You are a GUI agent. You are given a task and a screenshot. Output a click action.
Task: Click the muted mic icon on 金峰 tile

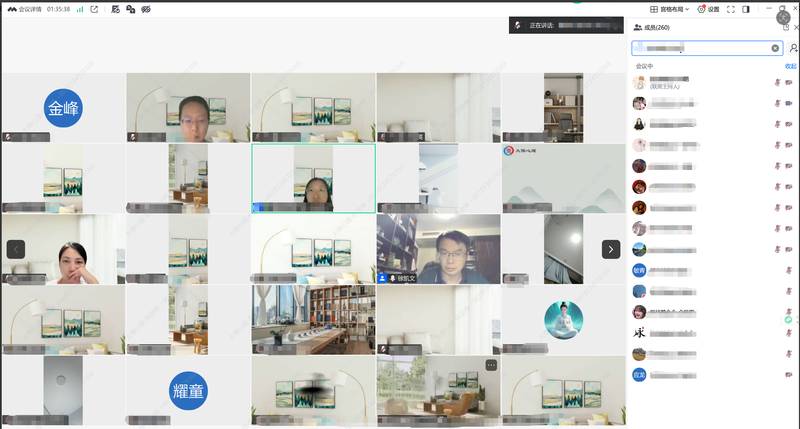point(7,137)
